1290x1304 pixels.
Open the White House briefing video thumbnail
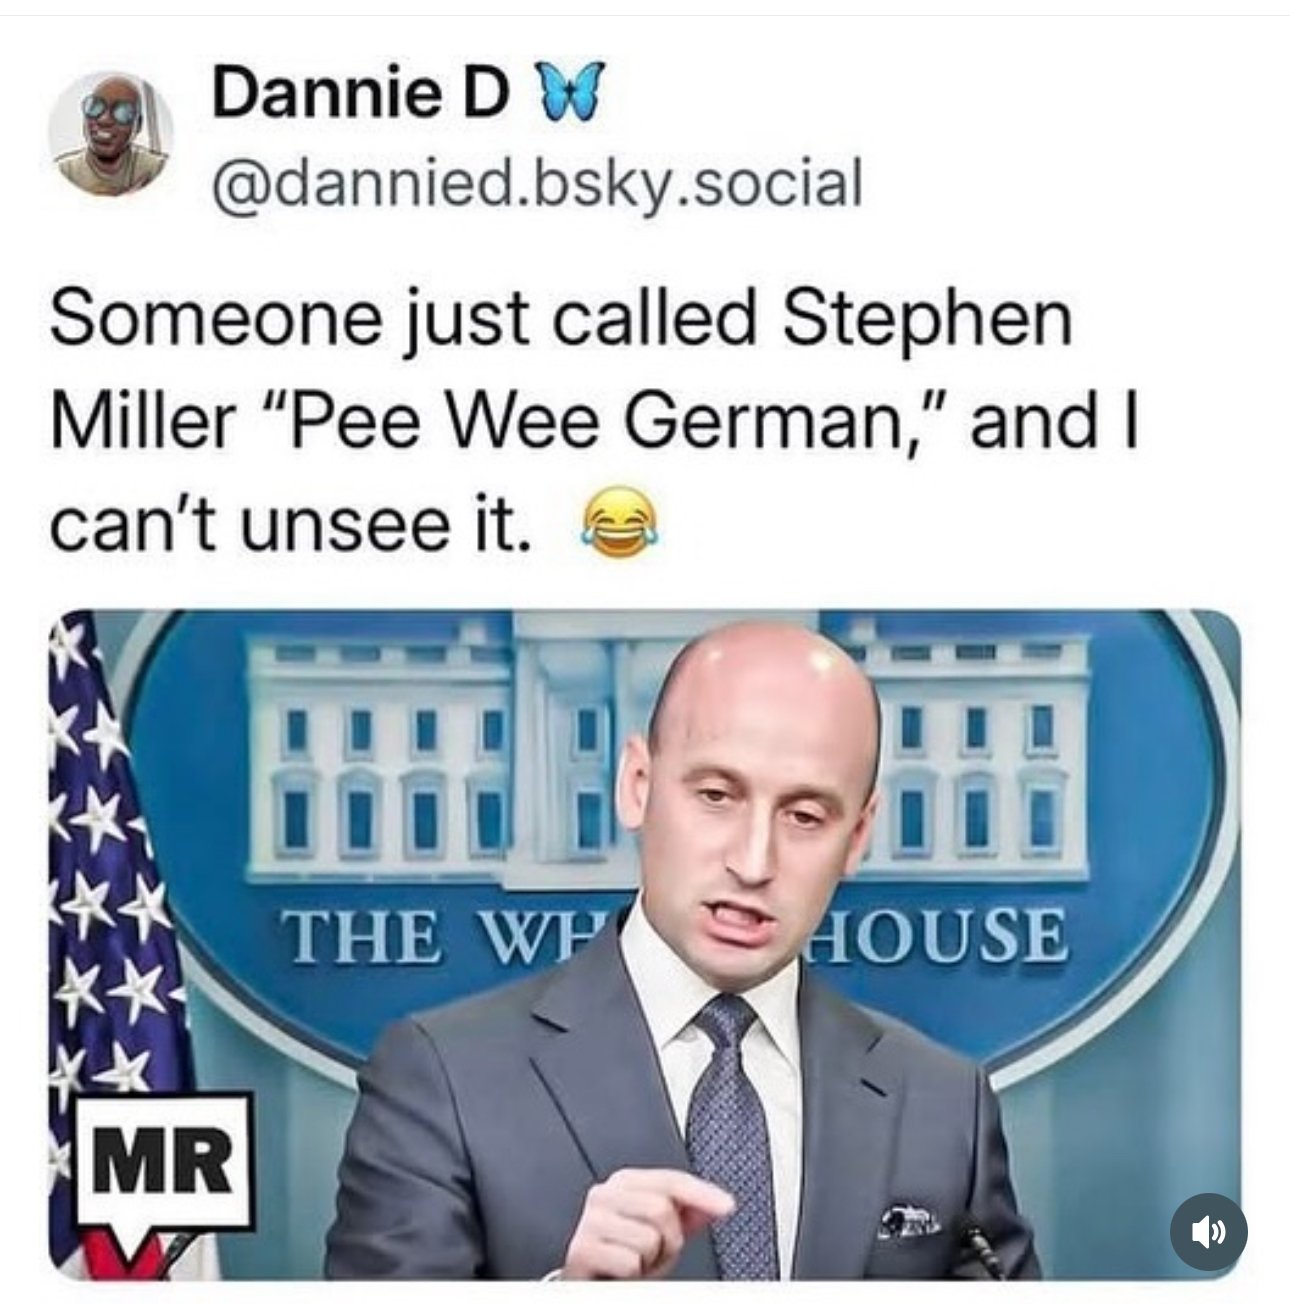pyautogui.click(x=645, y=945)
